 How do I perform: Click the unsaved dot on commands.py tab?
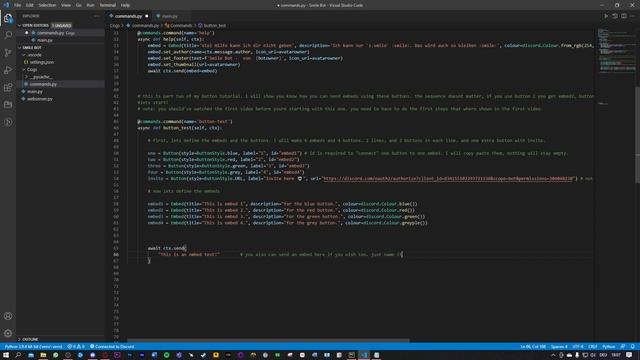pos(147,16)
